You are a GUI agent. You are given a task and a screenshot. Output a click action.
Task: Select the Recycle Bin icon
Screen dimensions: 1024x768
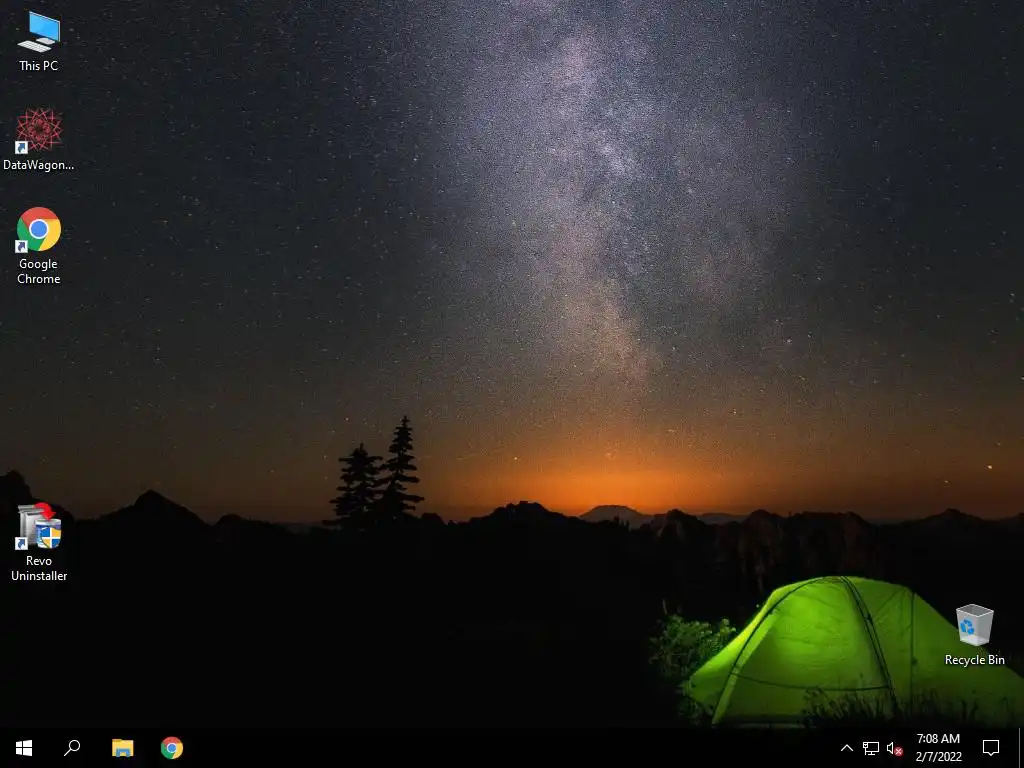coord(974,635)
